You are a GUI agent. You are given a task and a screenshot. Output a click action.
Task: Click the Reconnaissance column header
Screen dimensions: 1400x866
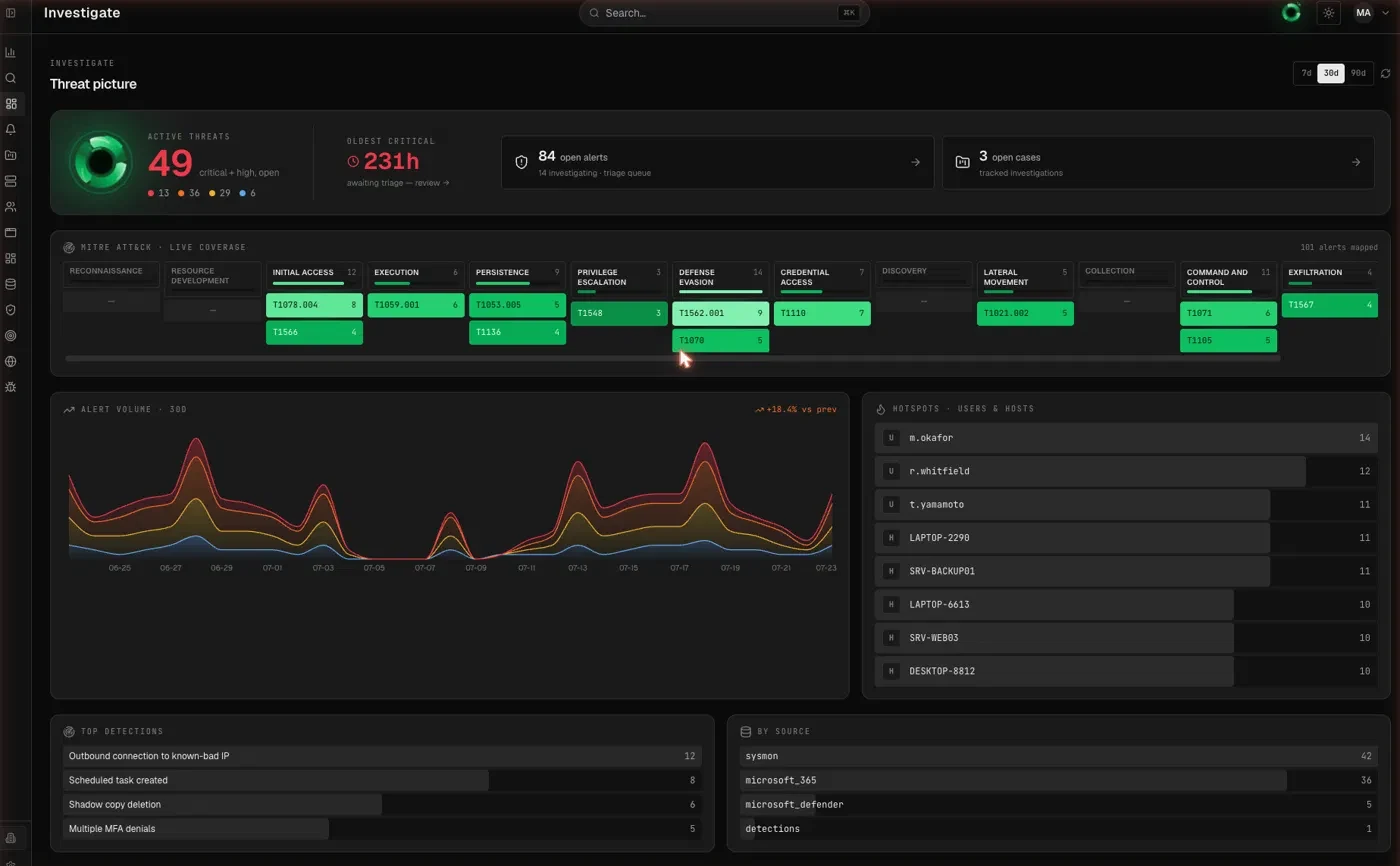[x=111, y=273]
